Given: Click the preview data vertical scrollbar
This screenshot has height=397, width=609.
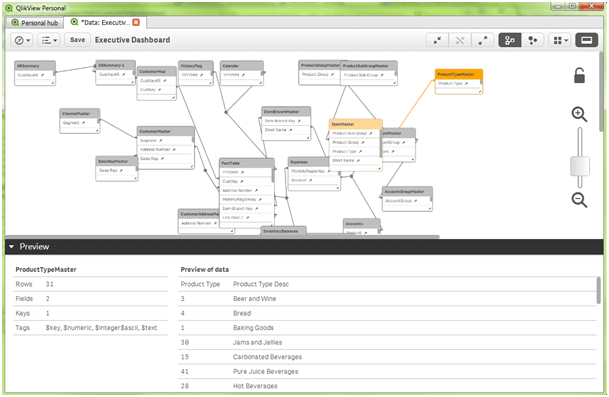Looking at the screenshot, I should [599, 291].
